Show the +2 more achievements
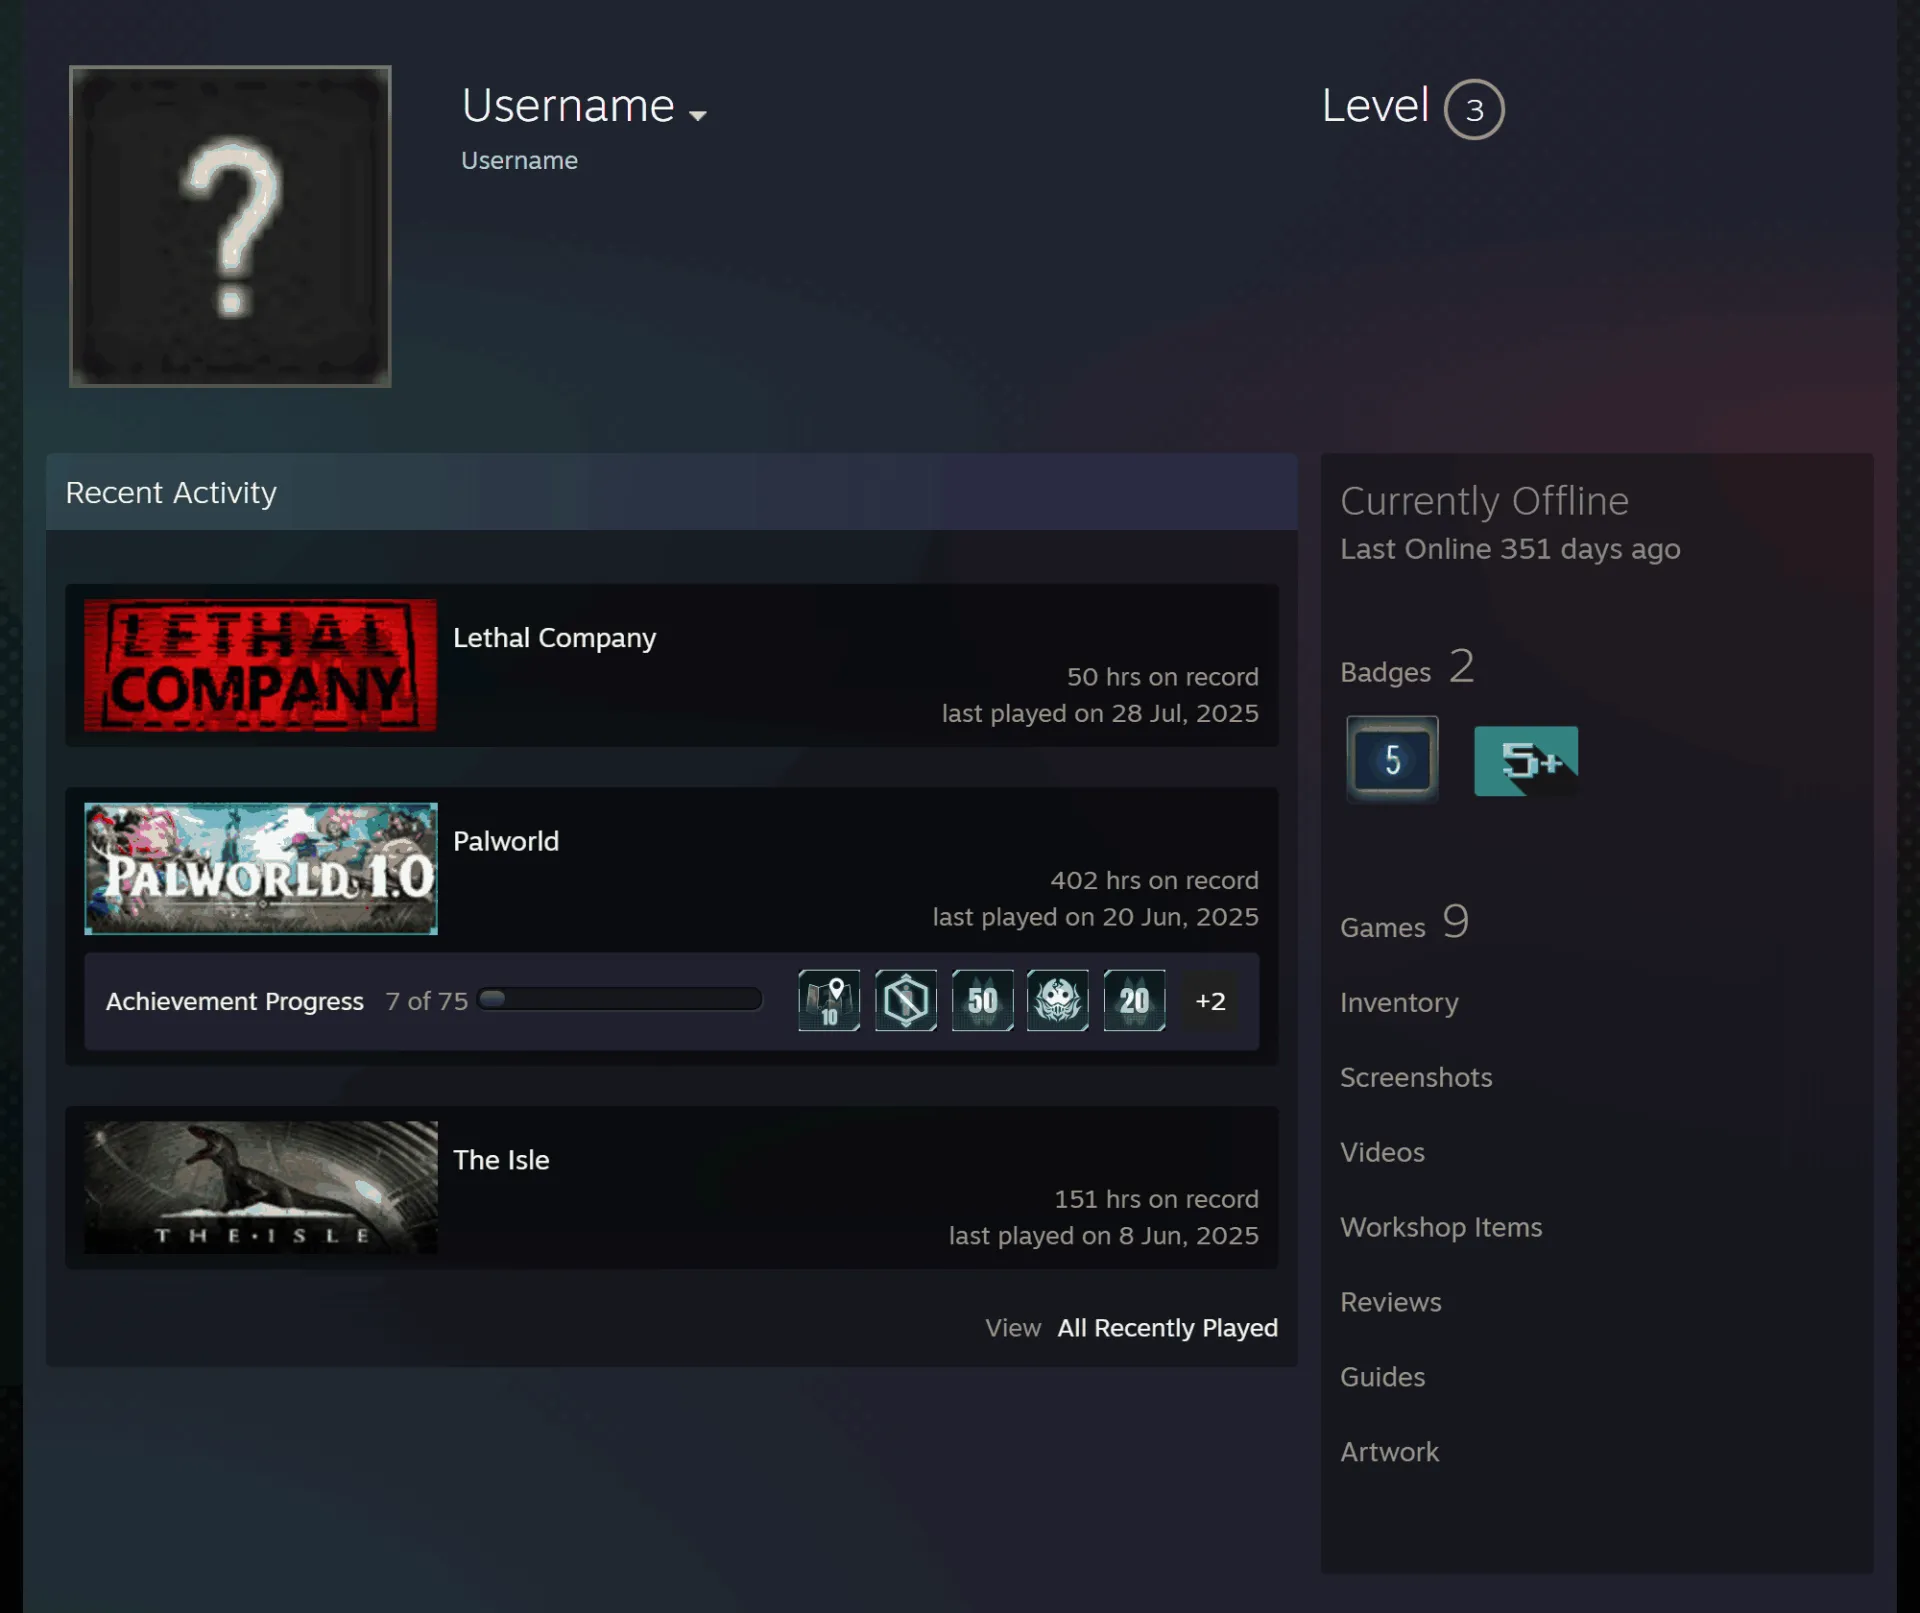The image size is (1920, 1613). click(1210, 1001)
